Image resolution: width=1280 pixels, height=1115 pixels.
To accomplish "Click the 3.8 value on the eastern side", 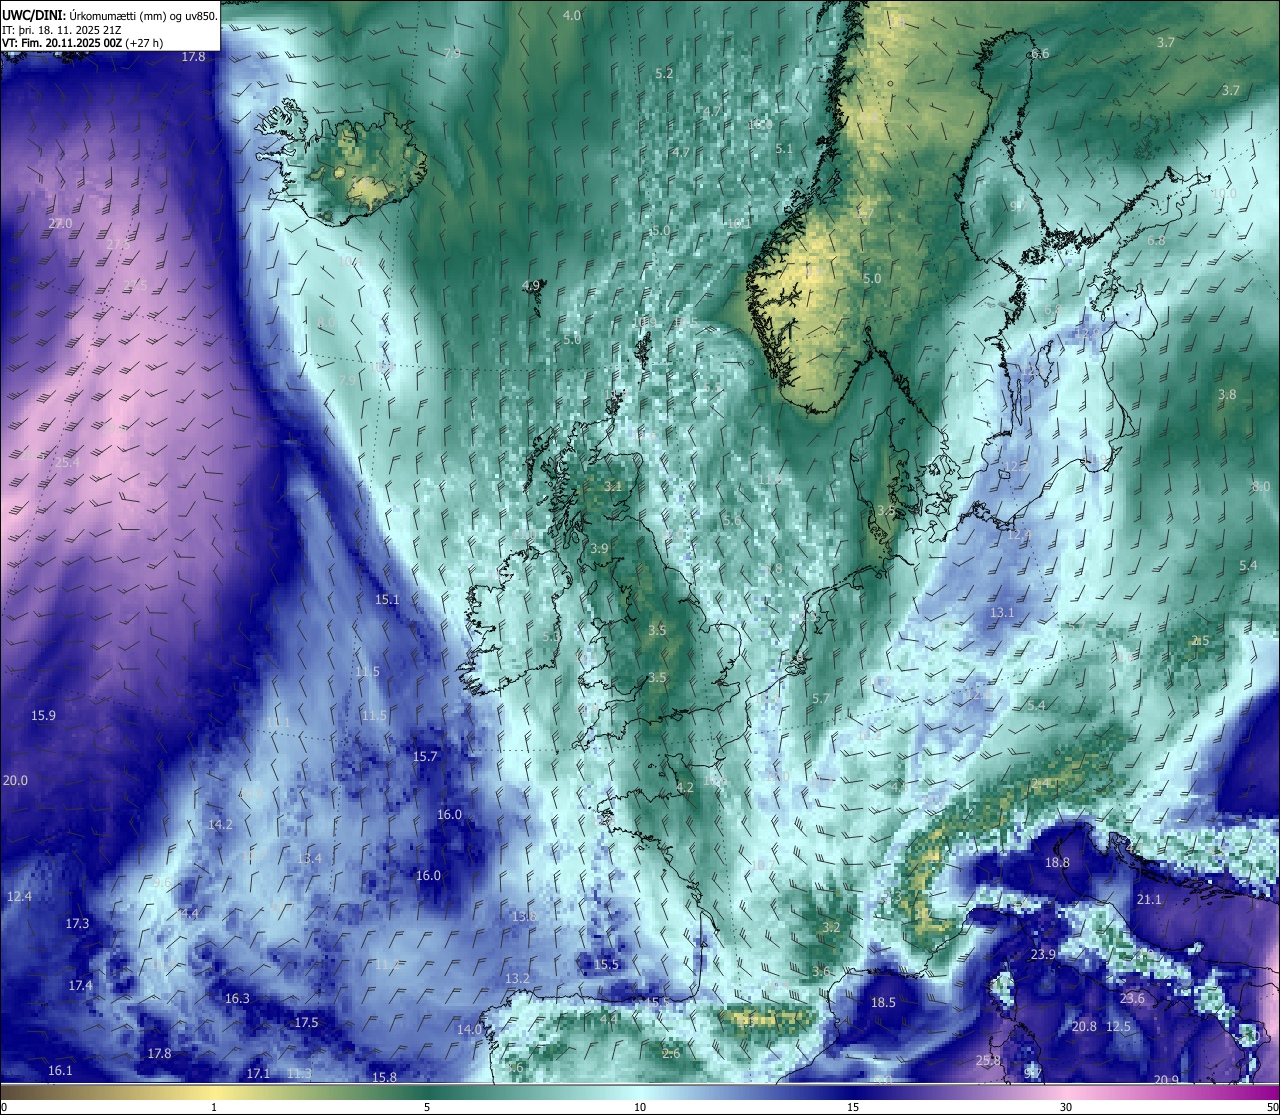I will (1227, 394).
